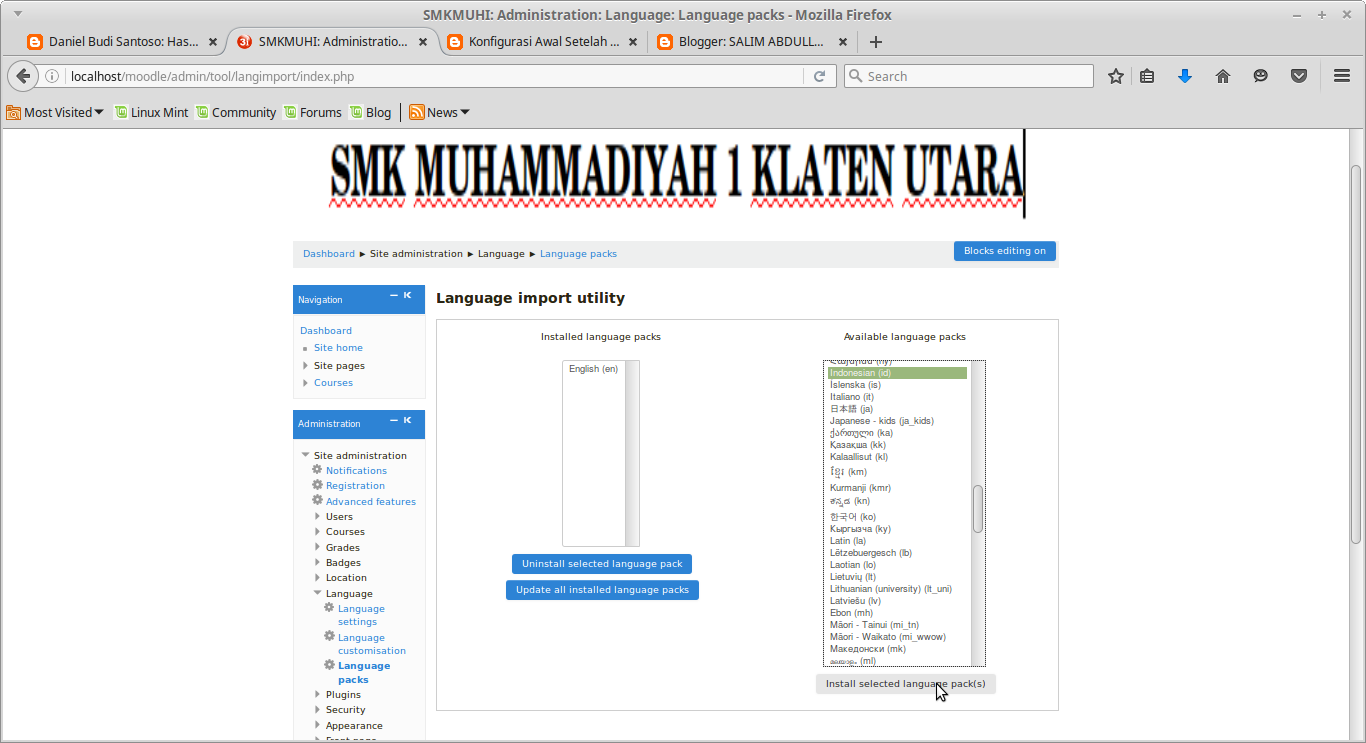The width and height of the screenshot is (1366, 743).
Task: Bookmark this page via the star icon
Action: point(1115,75)
